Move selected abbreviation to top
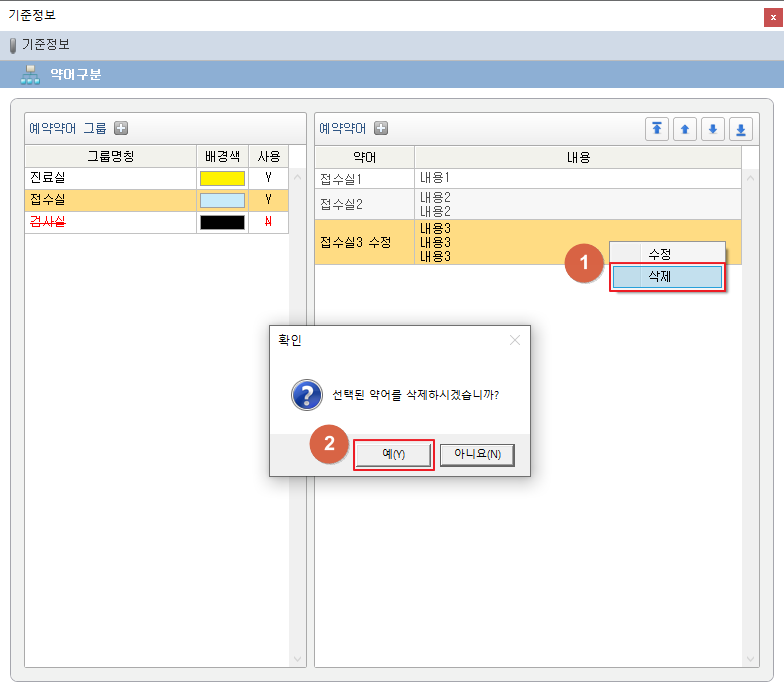Screen dimensions: 784x692 (657, 129)
